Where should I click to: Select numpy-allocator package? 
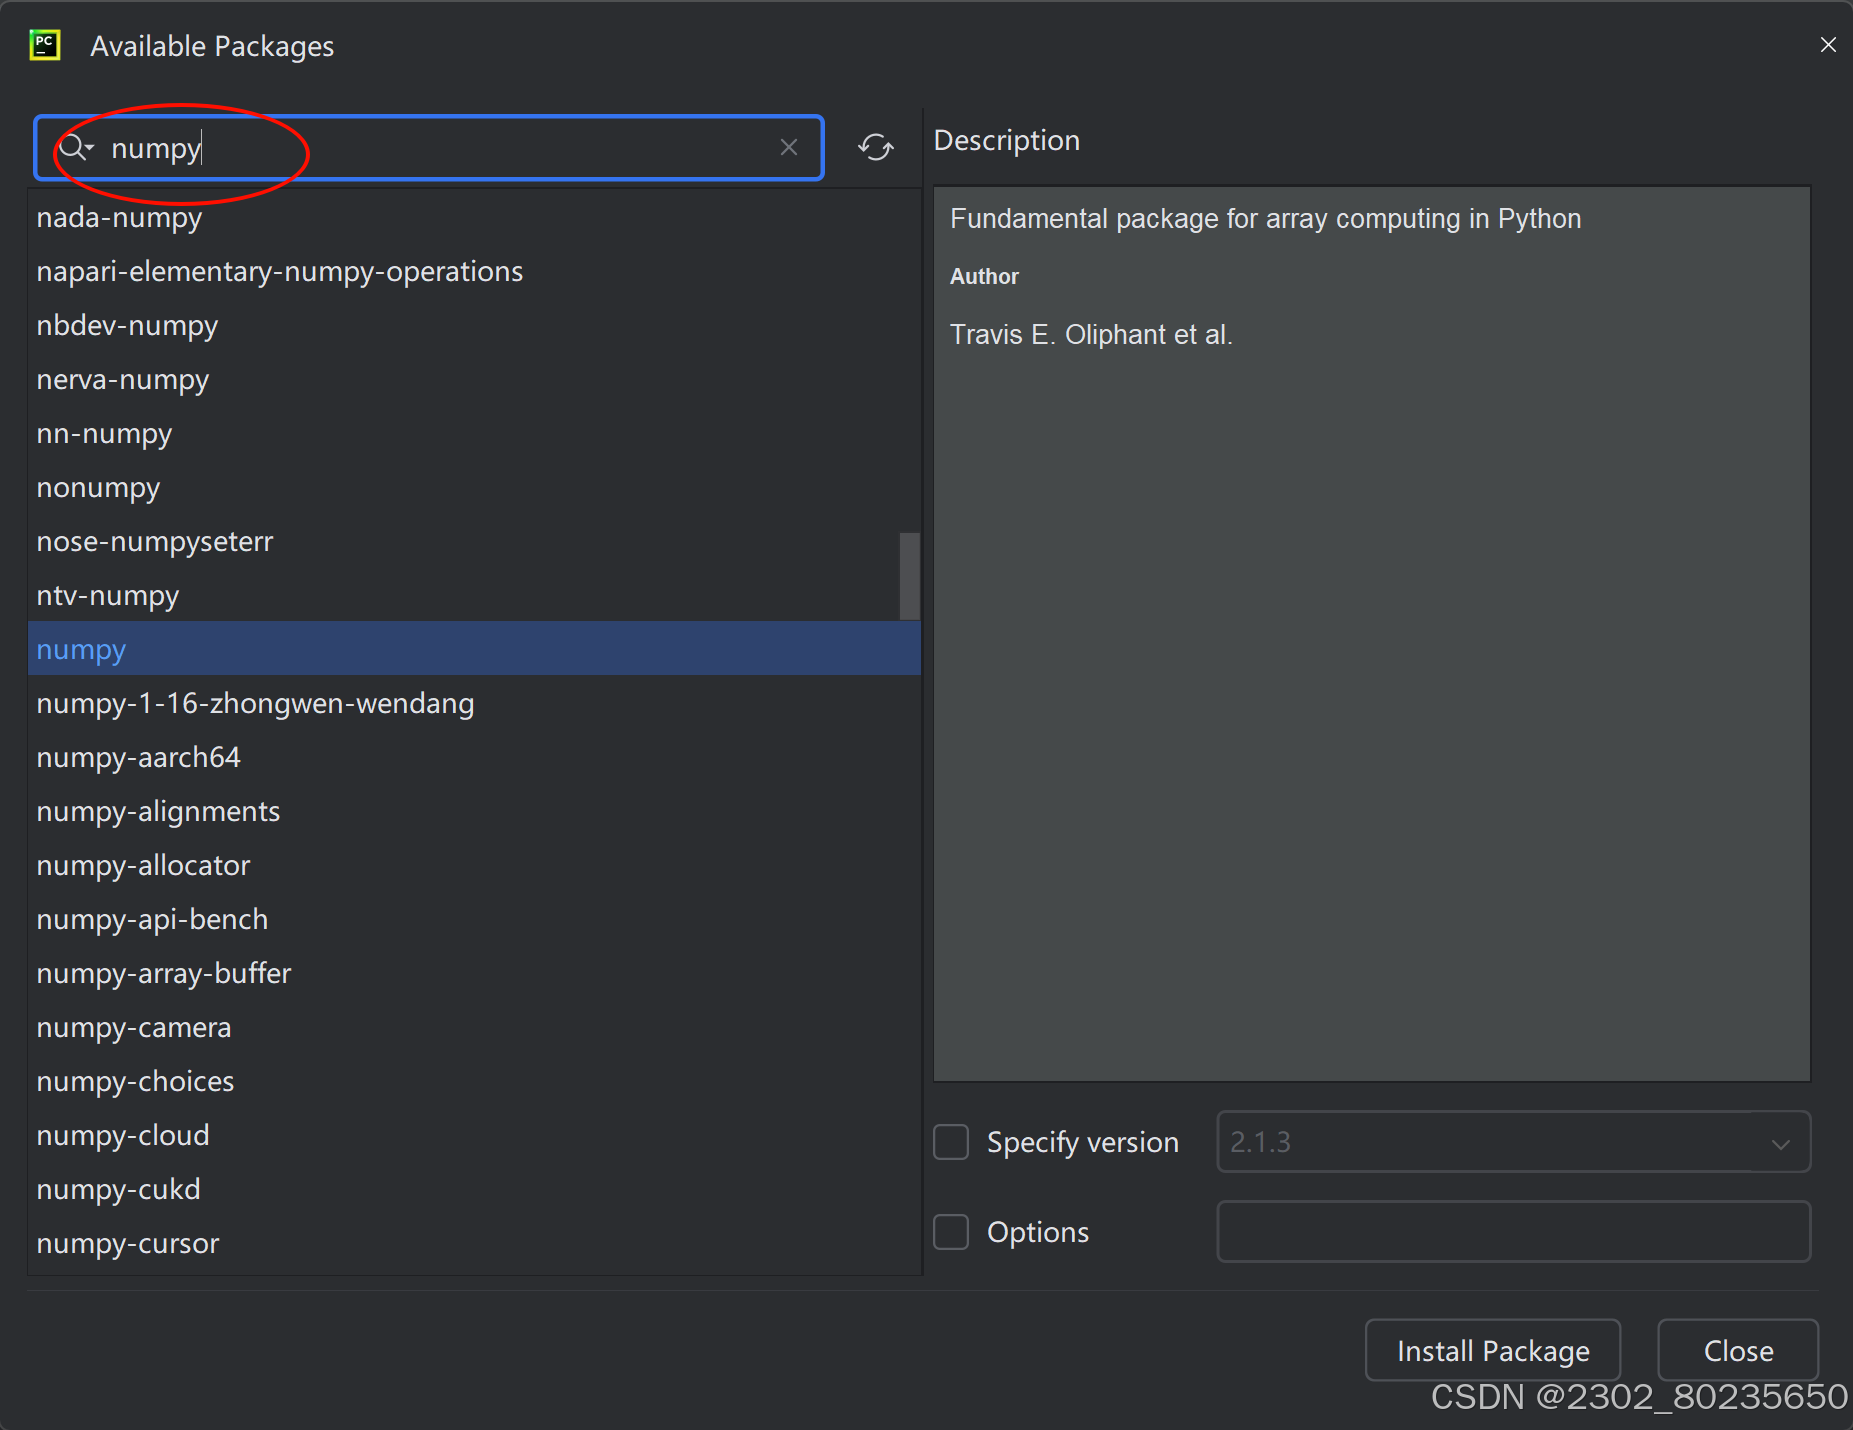[x=474, y=865]
